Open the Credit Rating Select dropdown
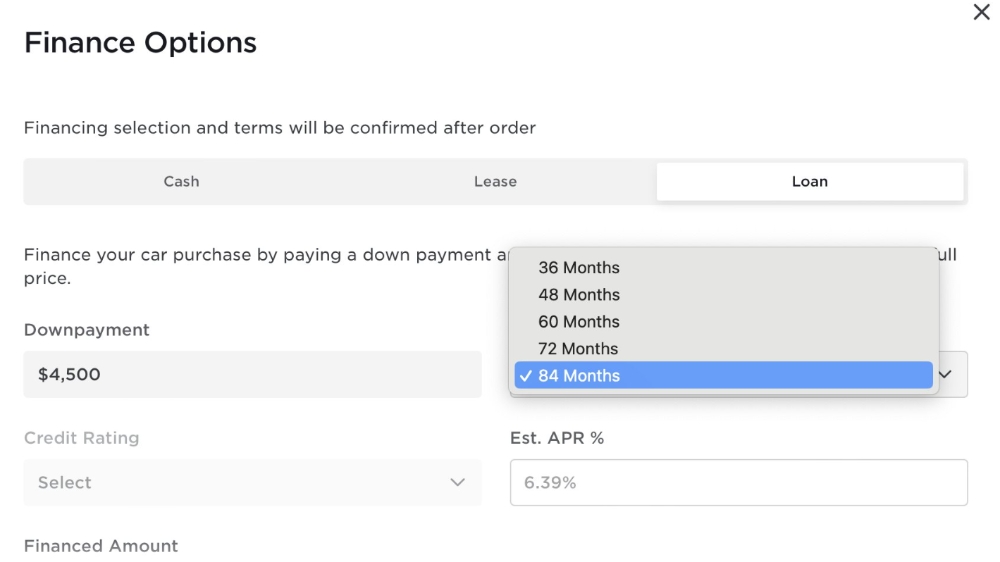Image resolution: width=1000 pixels, height=562 pixels. 253,483
